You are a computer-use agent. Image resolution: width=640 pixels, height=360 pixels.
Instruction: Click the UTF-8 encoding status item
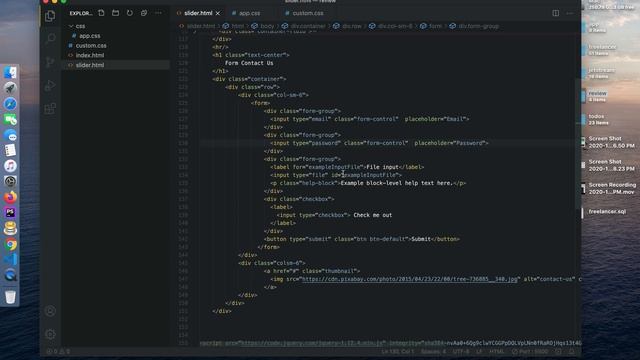(461, 351)
